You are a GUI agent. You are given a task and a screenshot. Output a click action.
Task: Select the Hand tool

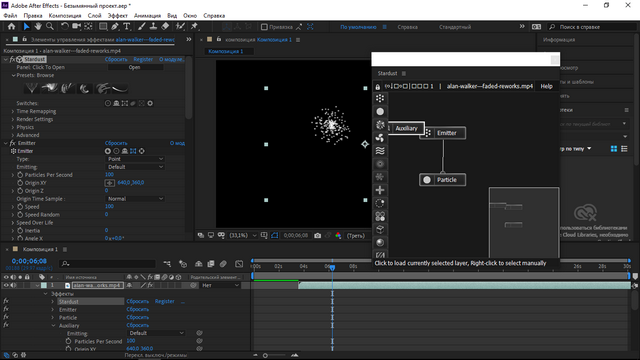pos(38,27)
